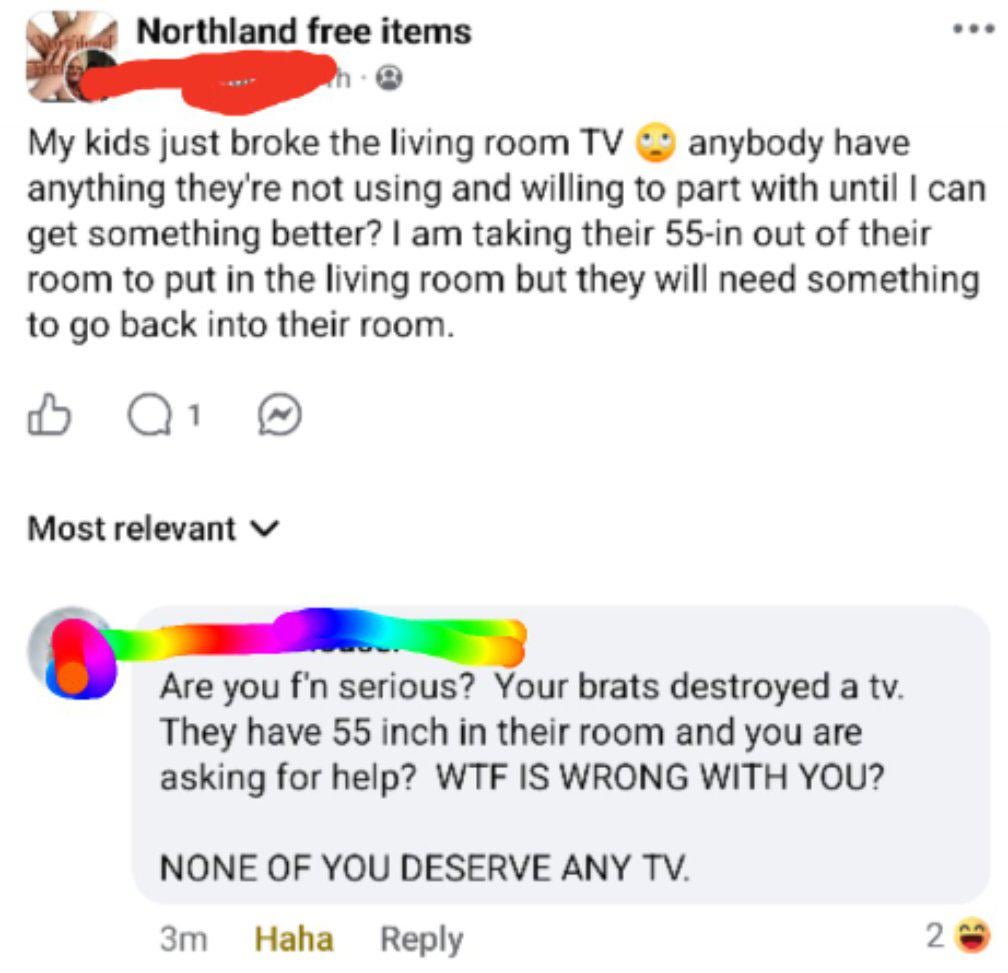Toggle the Haha reaction on the comment
Viewport: 1008px width, 973px height.
pos(294,938)
